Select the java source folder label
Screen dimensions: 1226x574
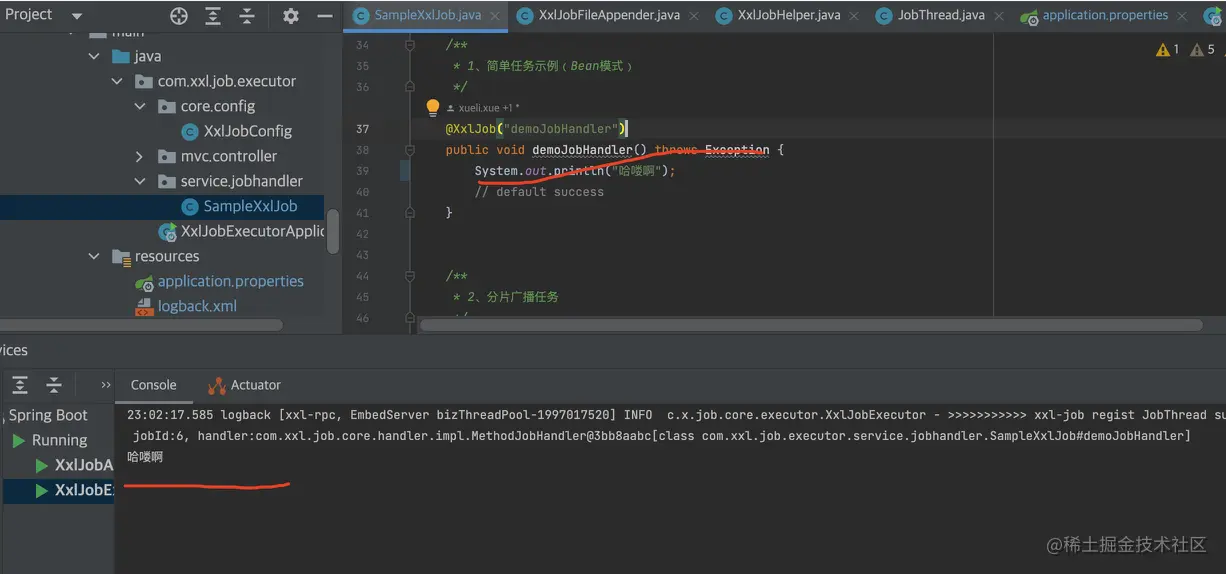click(x=148, y=56)
